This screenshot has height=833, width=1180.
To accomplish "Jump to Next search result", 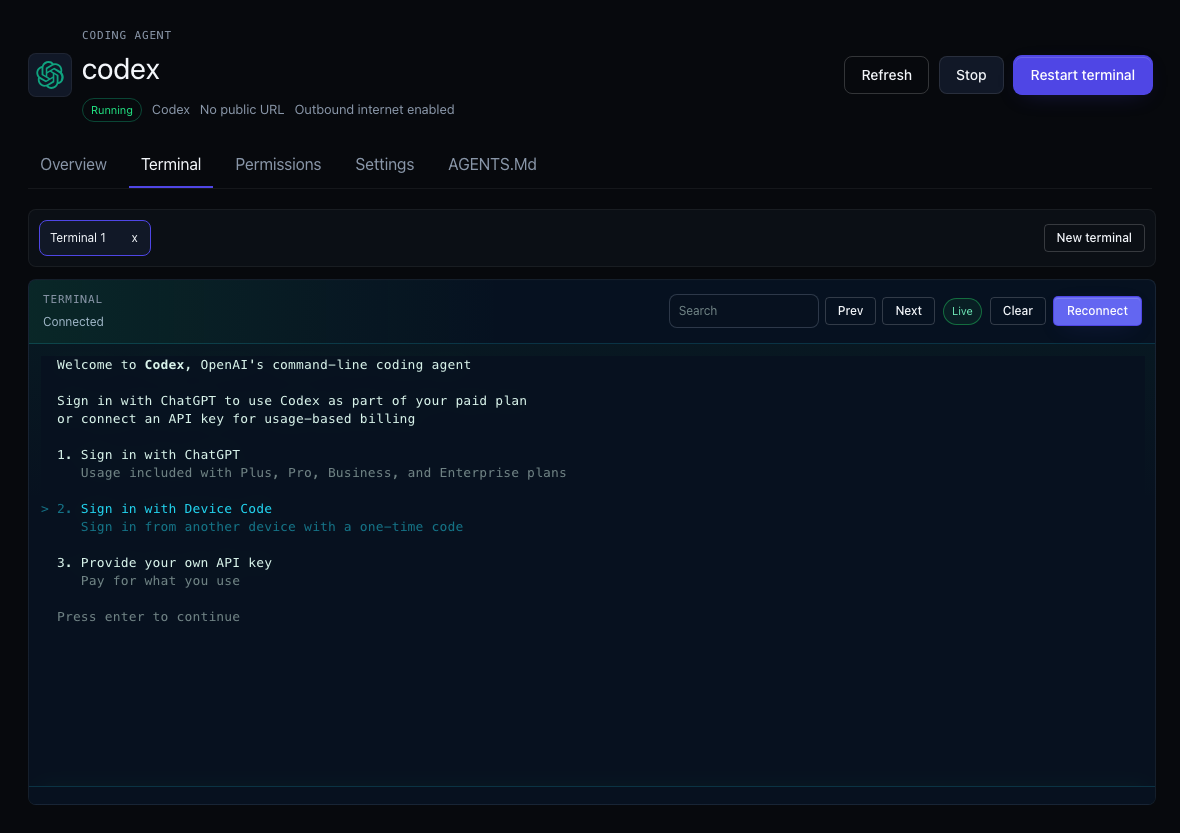I will tap(908, 311).
